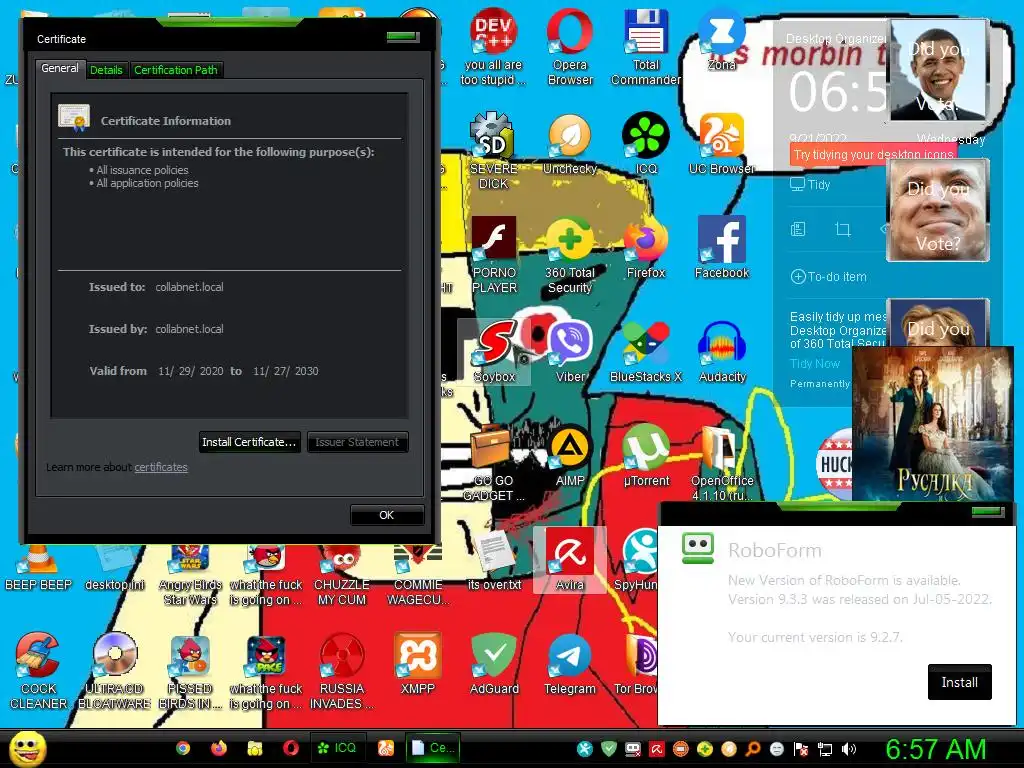This screenshot has height=768, width=1024.
Task: Add a To-do item in Desktop Organizer
Action: click(829, 277)
